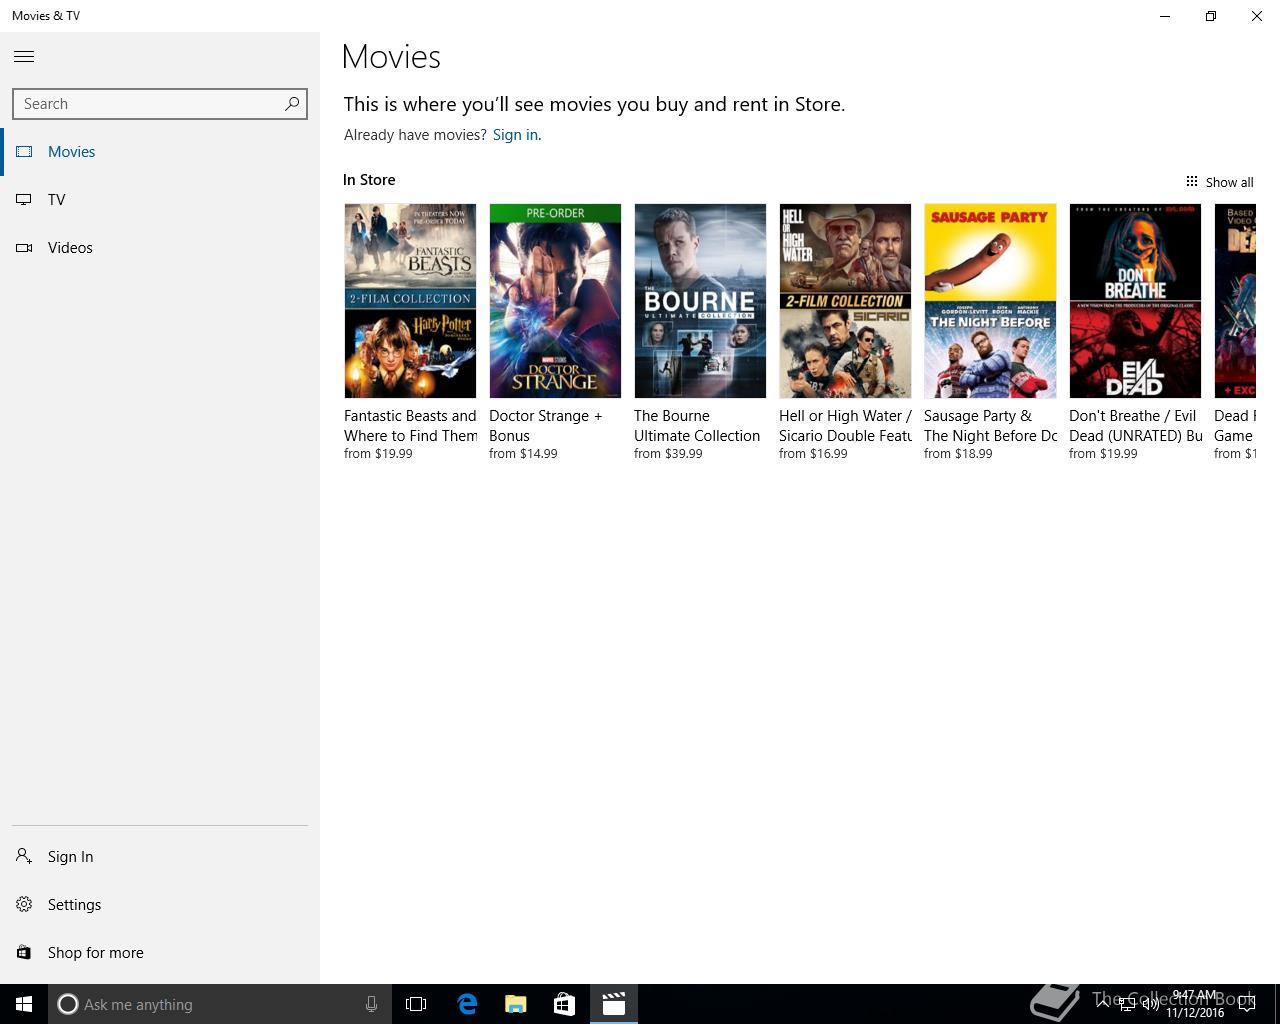Open the hamburger navigation menu
Image resolution: width=1280 pixels, height=1024 pixels.
(24, 57)
